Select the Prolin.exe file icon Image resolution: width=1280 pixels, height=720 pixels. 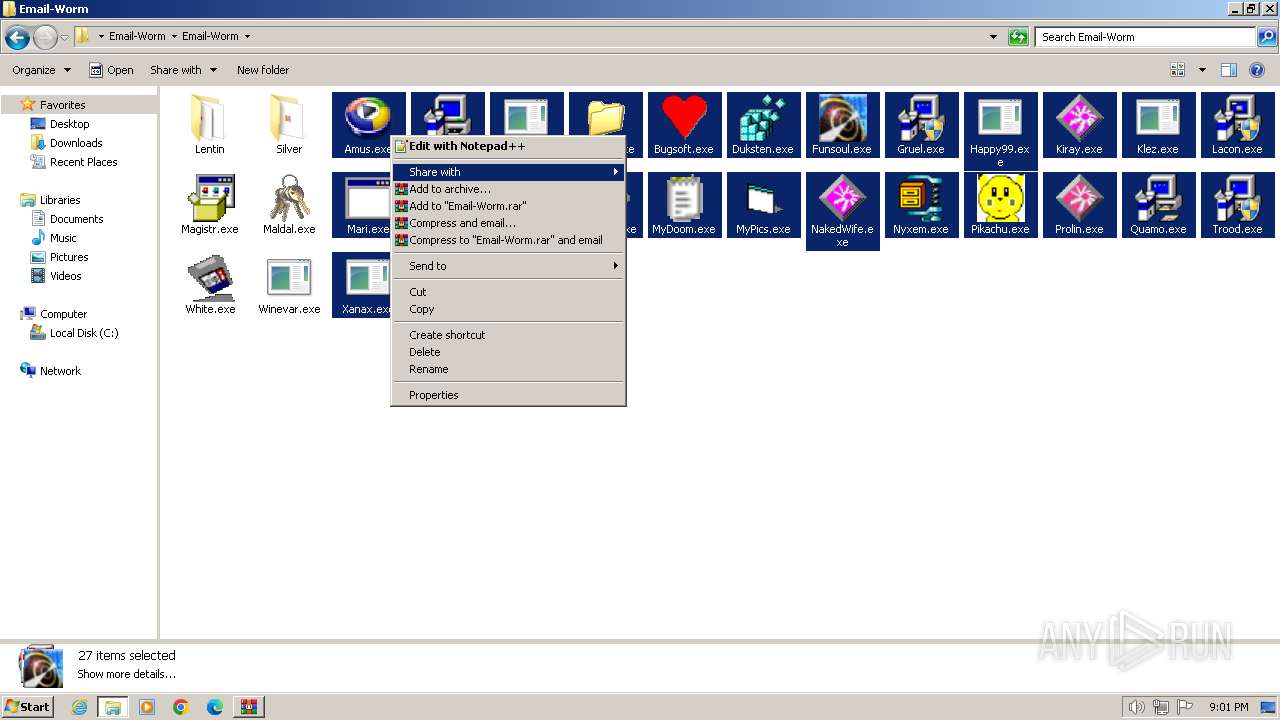pyautogui.click(x=1079, y=205)
